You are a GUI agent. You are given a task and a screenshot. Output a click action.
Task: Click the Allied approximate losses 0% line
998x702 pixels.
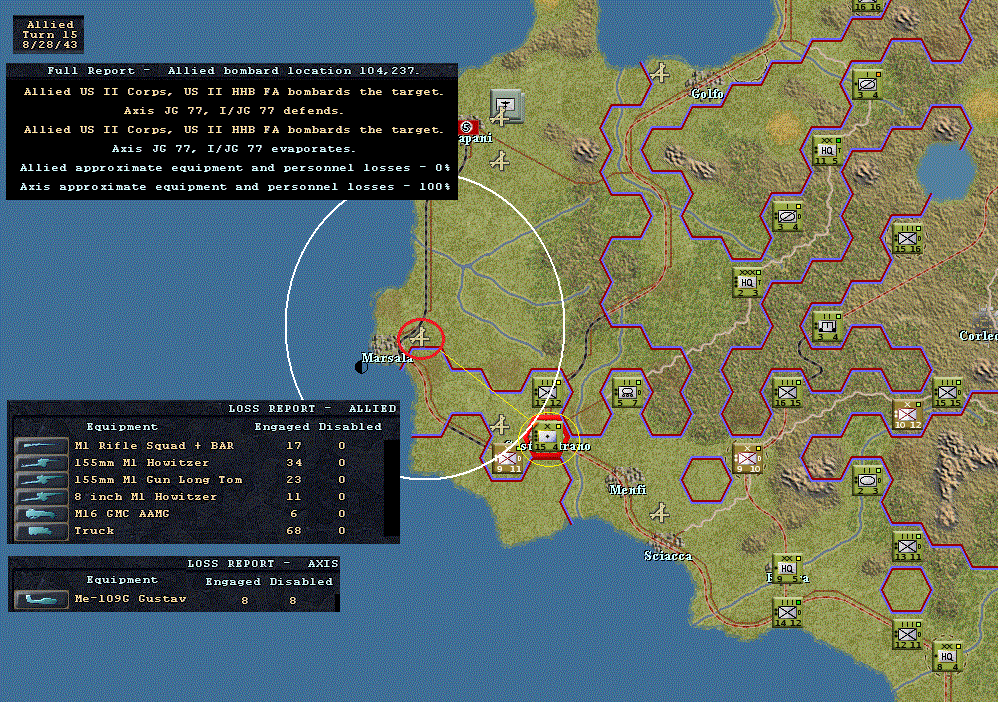point(235,168)
